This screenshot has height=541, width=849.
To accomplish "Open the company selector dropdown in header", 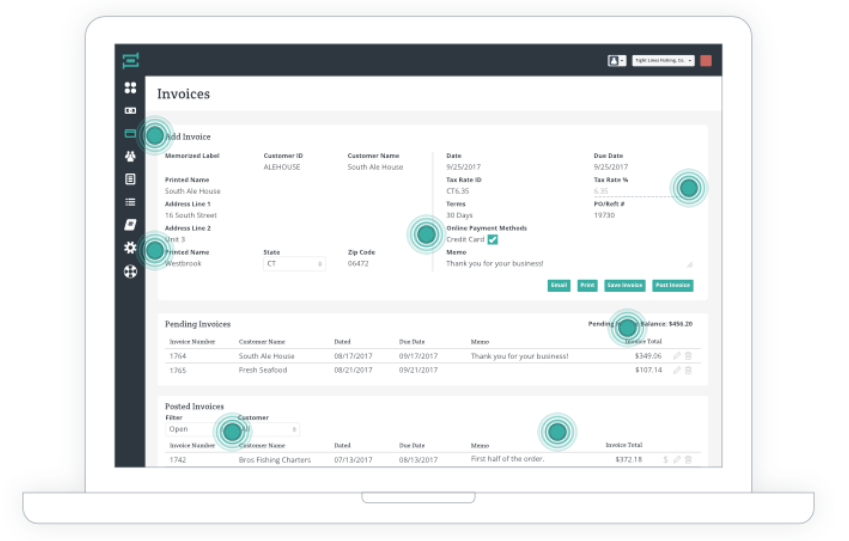I will click(x=663, y=61).
